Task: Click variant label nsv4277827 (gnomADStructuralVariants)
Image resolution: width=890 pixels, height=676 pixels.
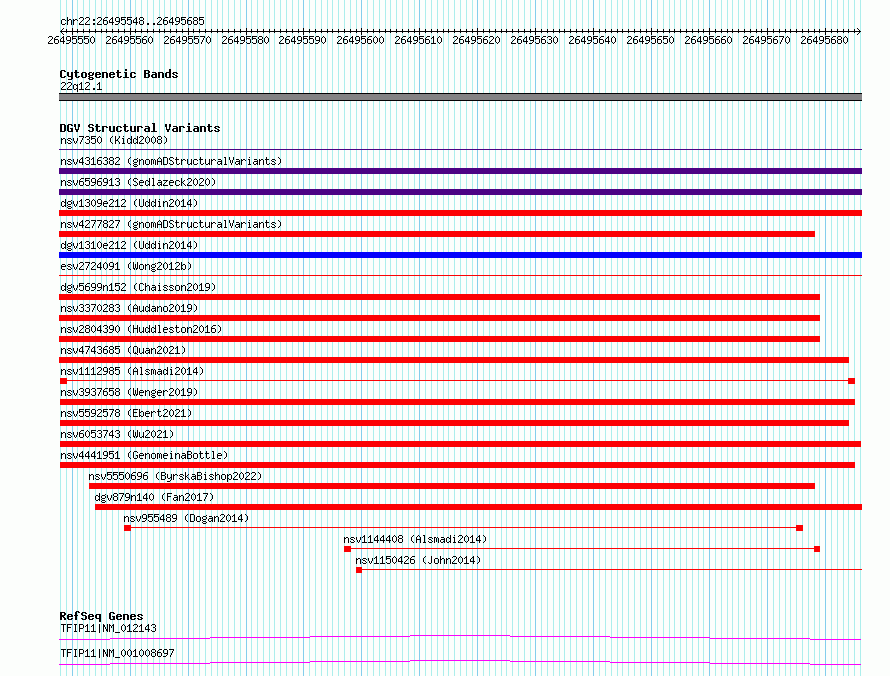Action: point(171,224)
